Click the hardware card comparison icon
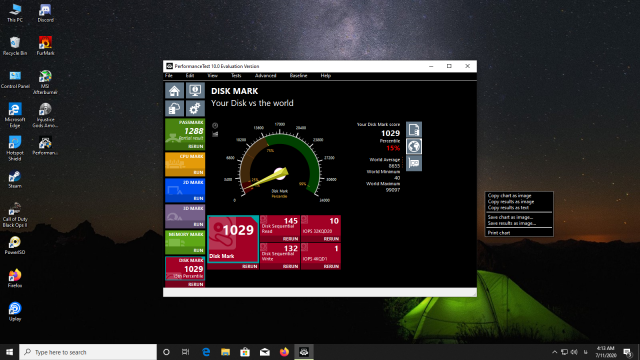This screenshot has height=360, width=640. click(414, 163)
